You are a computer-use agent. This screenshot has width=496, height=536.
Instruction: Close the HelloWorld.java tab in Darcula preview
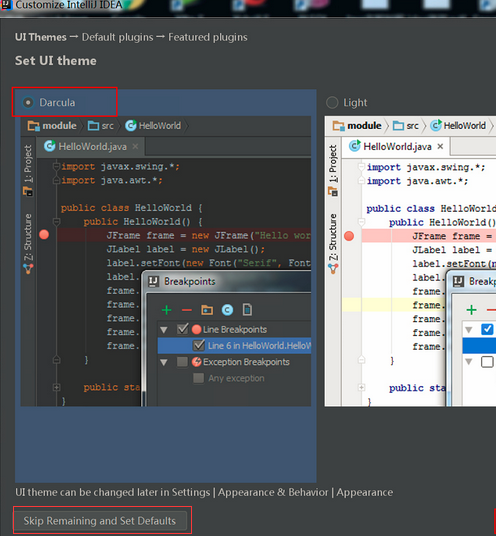tap(135, 146)
